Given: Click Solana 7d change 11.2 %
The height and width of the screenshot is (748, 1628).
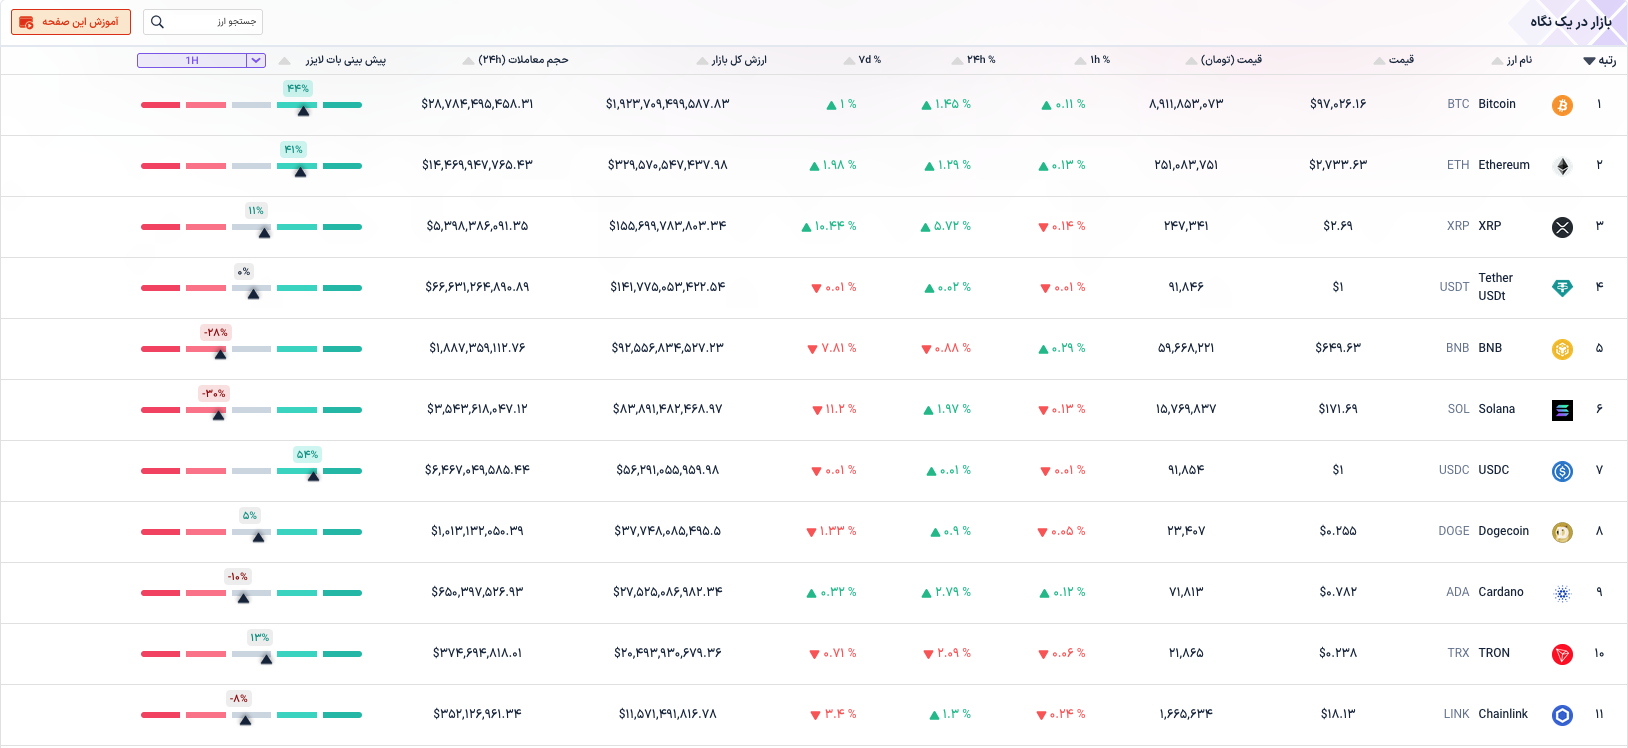Looking at the screenshot, I should tap(834, 409).
